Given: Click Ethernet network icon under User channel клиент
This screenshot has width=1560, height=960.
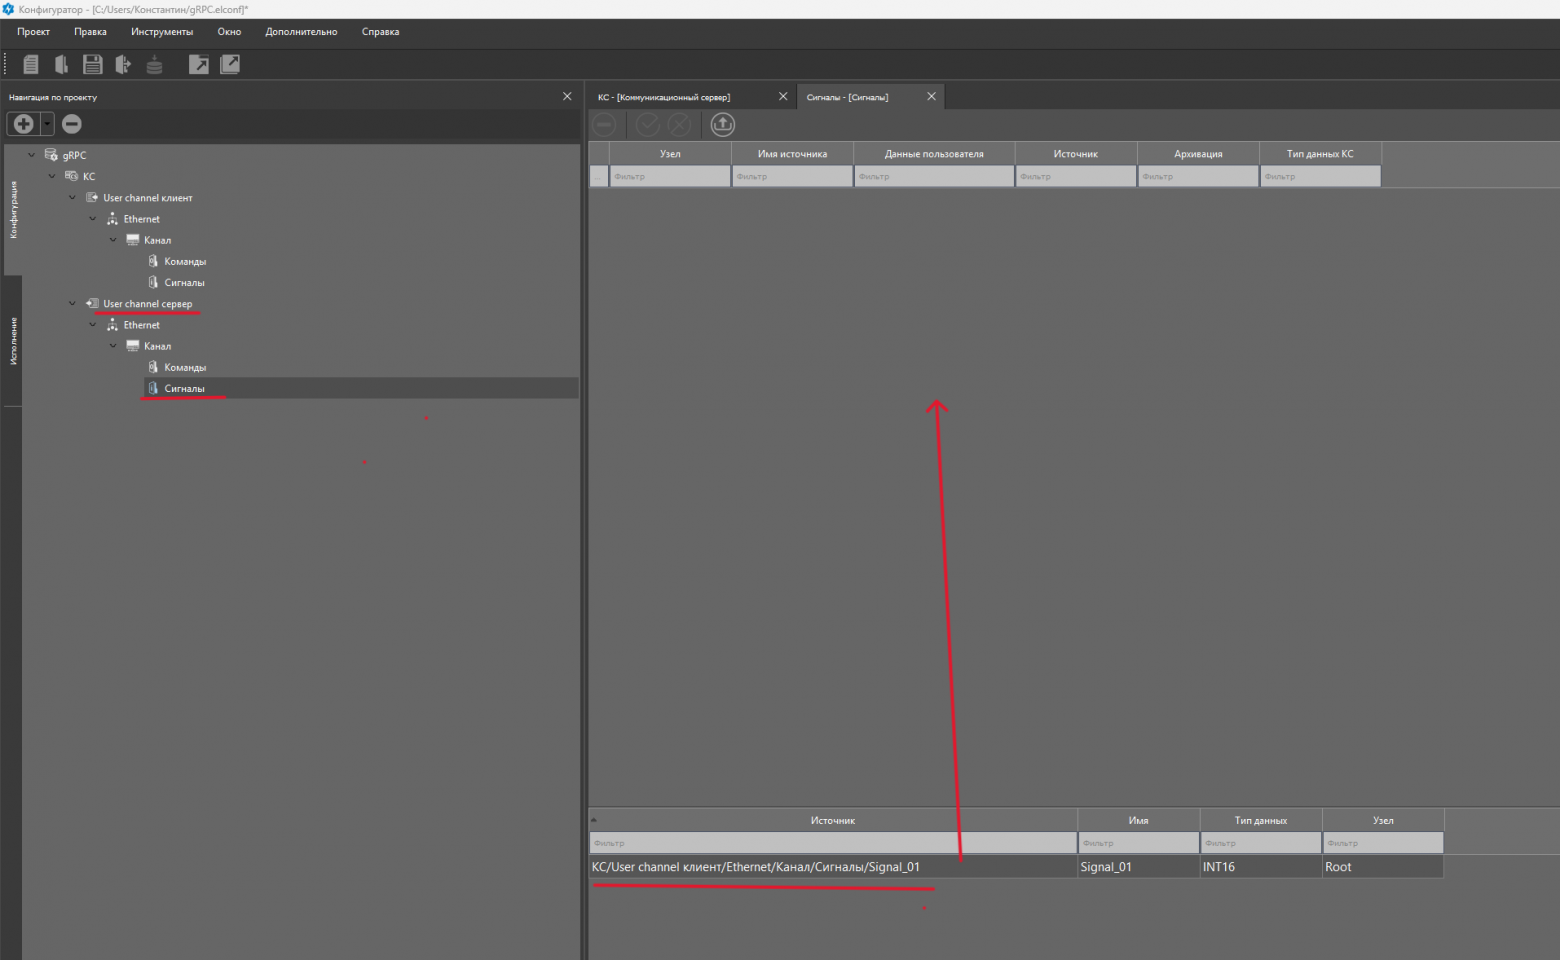Looking at the screenshot, I should click(112, 219).
